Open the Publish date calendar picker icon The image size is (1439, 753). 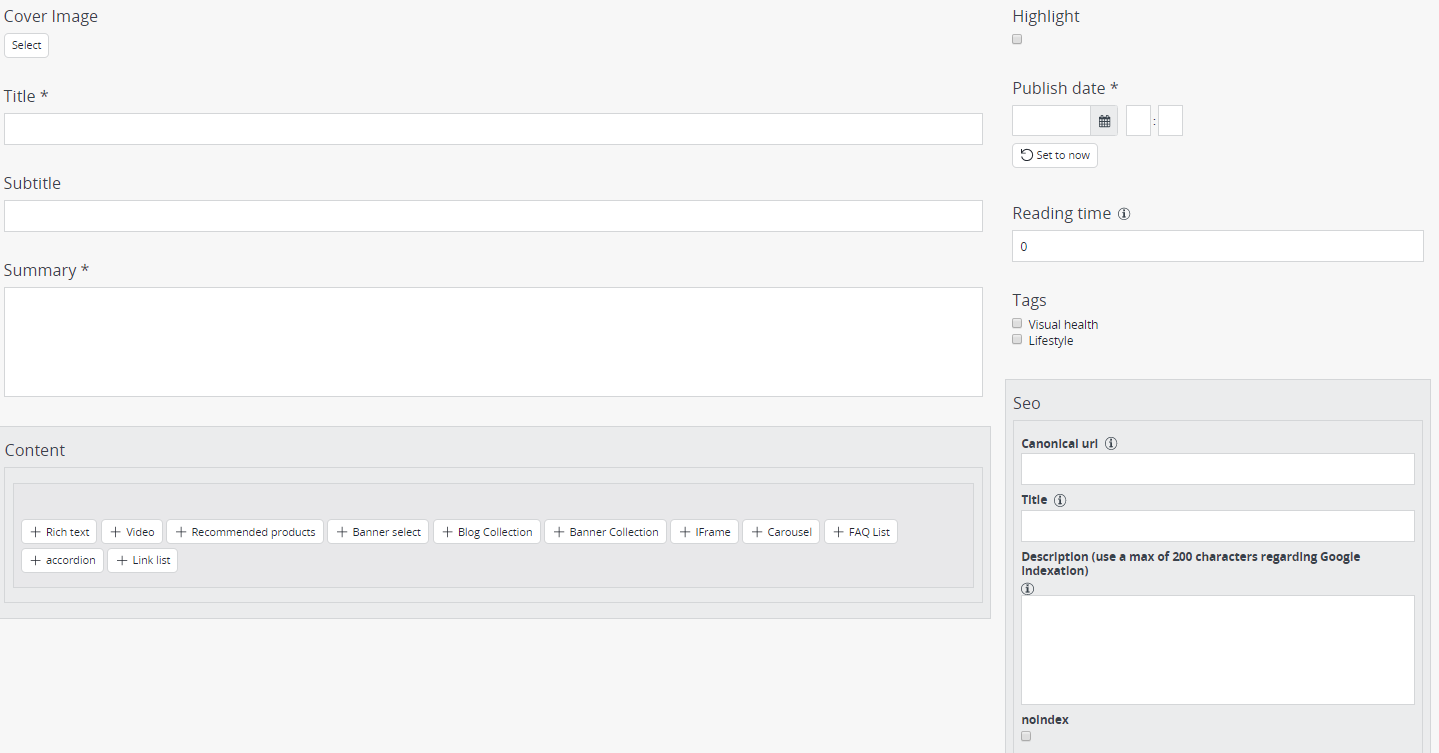click(1104, 121)
